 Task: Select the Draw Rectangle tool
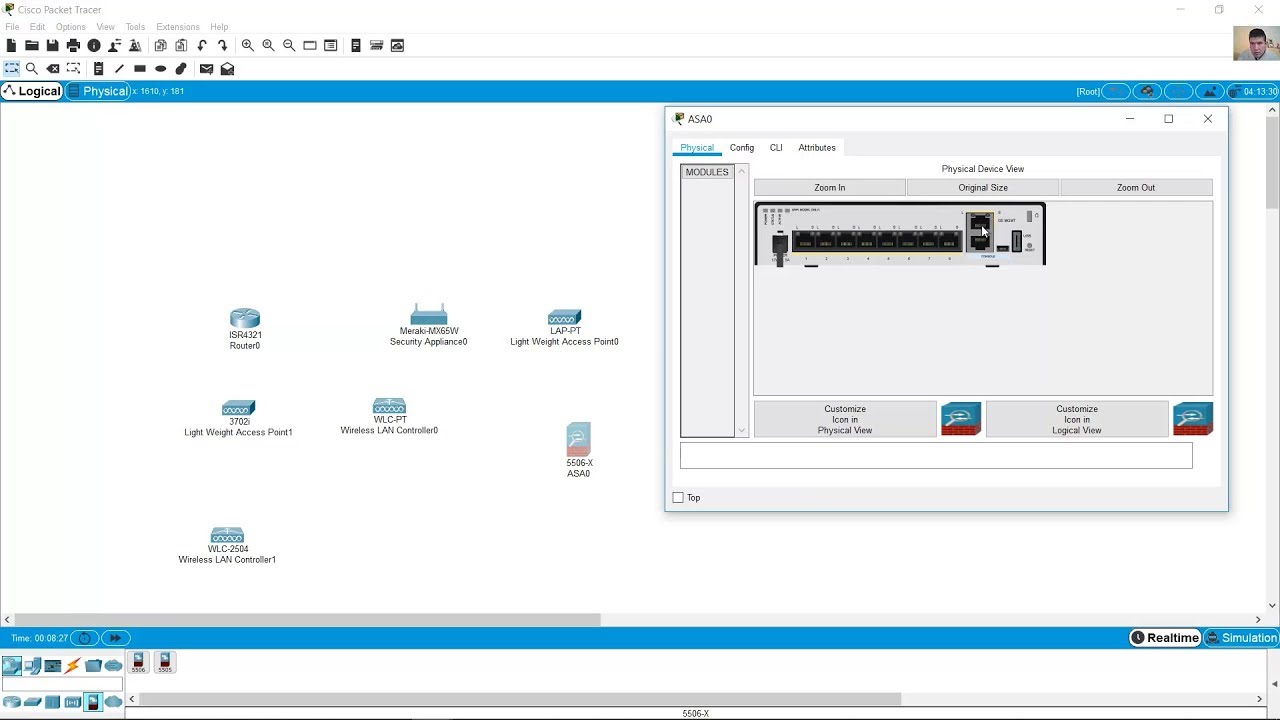139,68
